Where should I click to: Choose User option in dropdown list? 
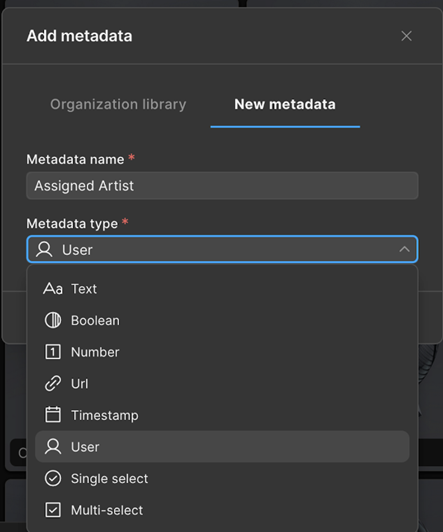(222, 447)
